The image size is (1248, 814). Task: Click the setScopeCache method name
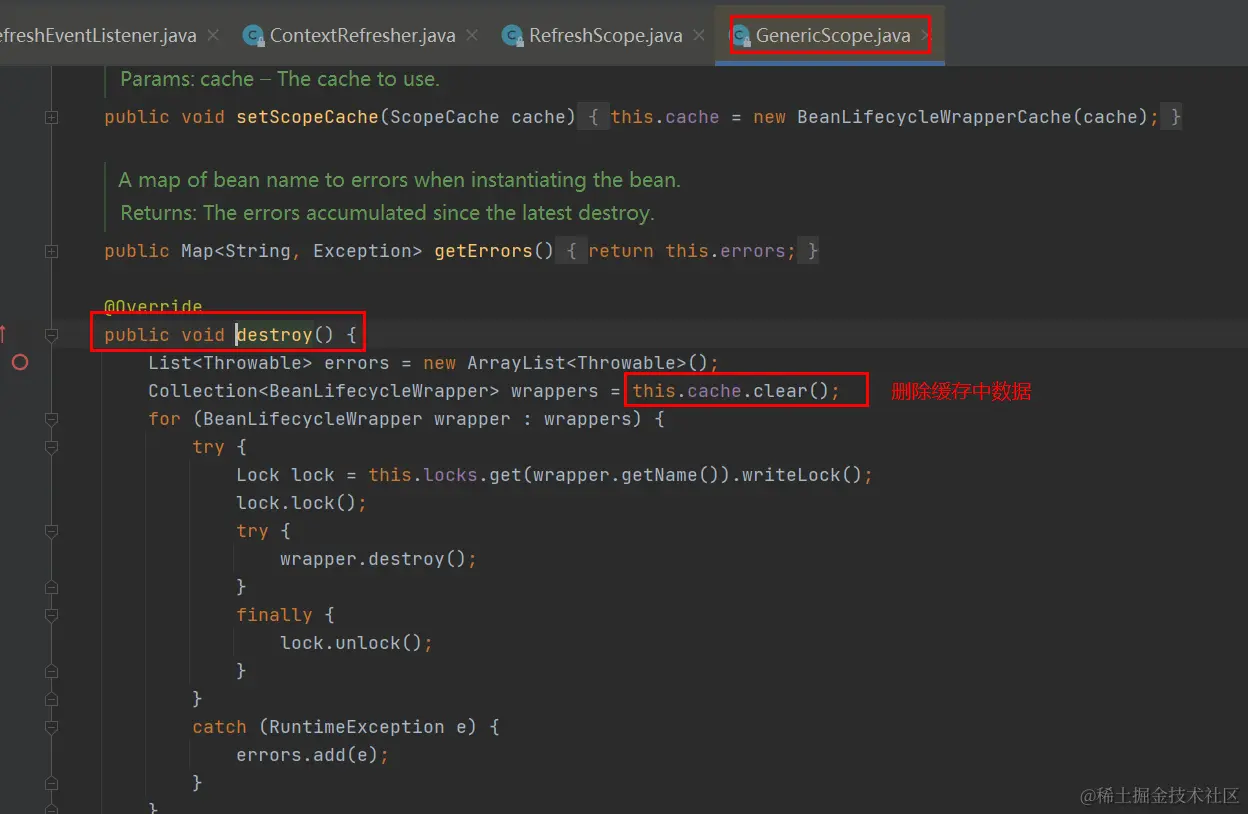(x=307, y=117)
